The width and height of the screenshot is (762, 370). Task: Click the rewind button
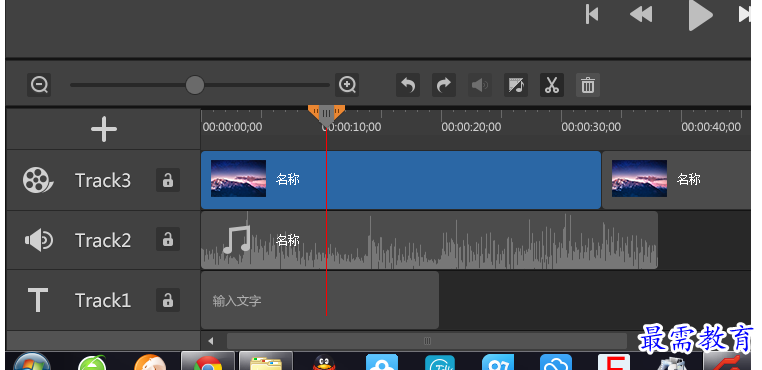(x=641, y=15)
